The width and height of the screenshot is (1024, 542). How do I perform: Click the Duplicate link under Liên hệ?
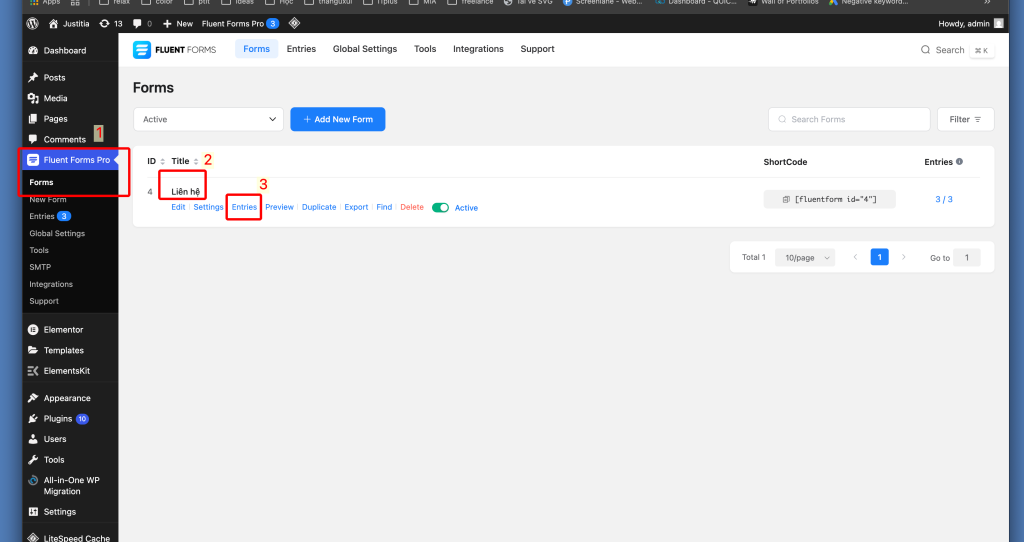(x=319, y=207)
